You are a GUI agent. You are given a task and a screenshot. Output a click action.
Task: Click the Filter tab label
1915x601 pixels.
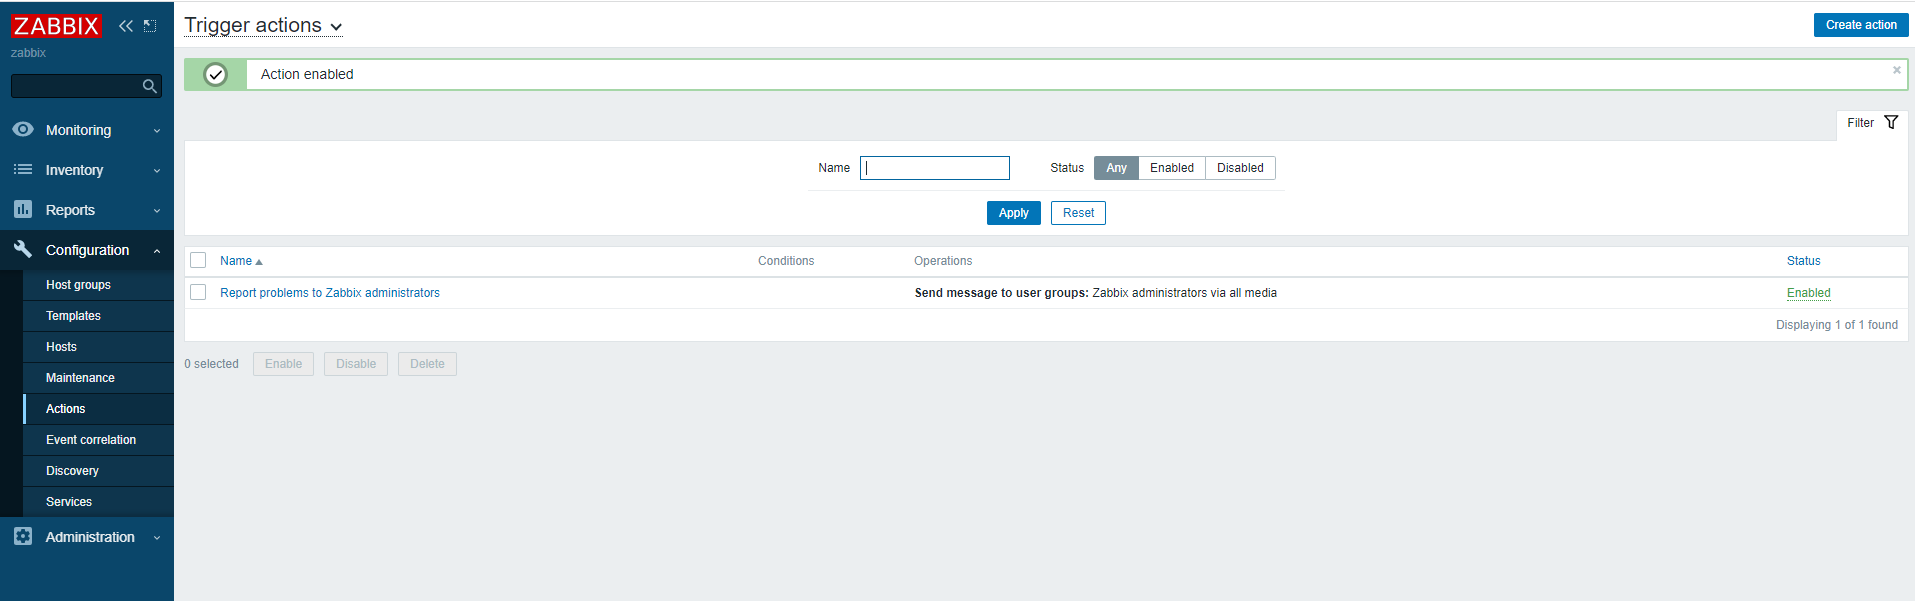1860,123
